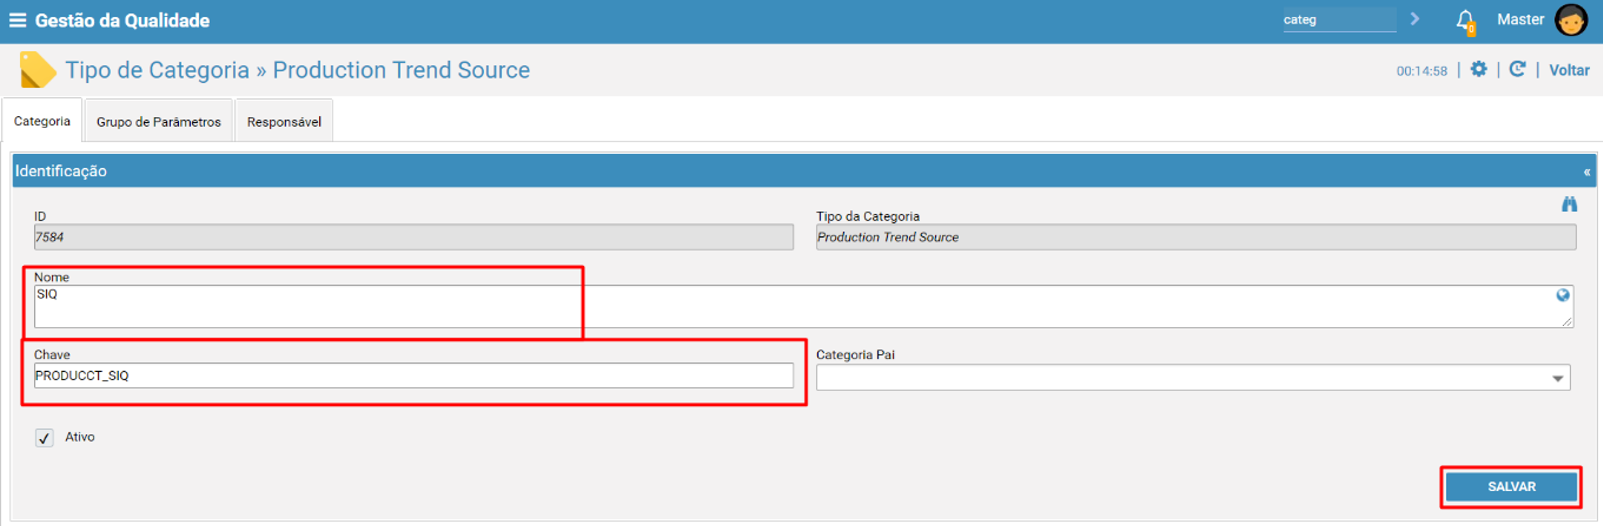Image resolution: width=1603 pixels, height=526 pixels.
Task: Click the Master username label
Action: coord(1520,20)
